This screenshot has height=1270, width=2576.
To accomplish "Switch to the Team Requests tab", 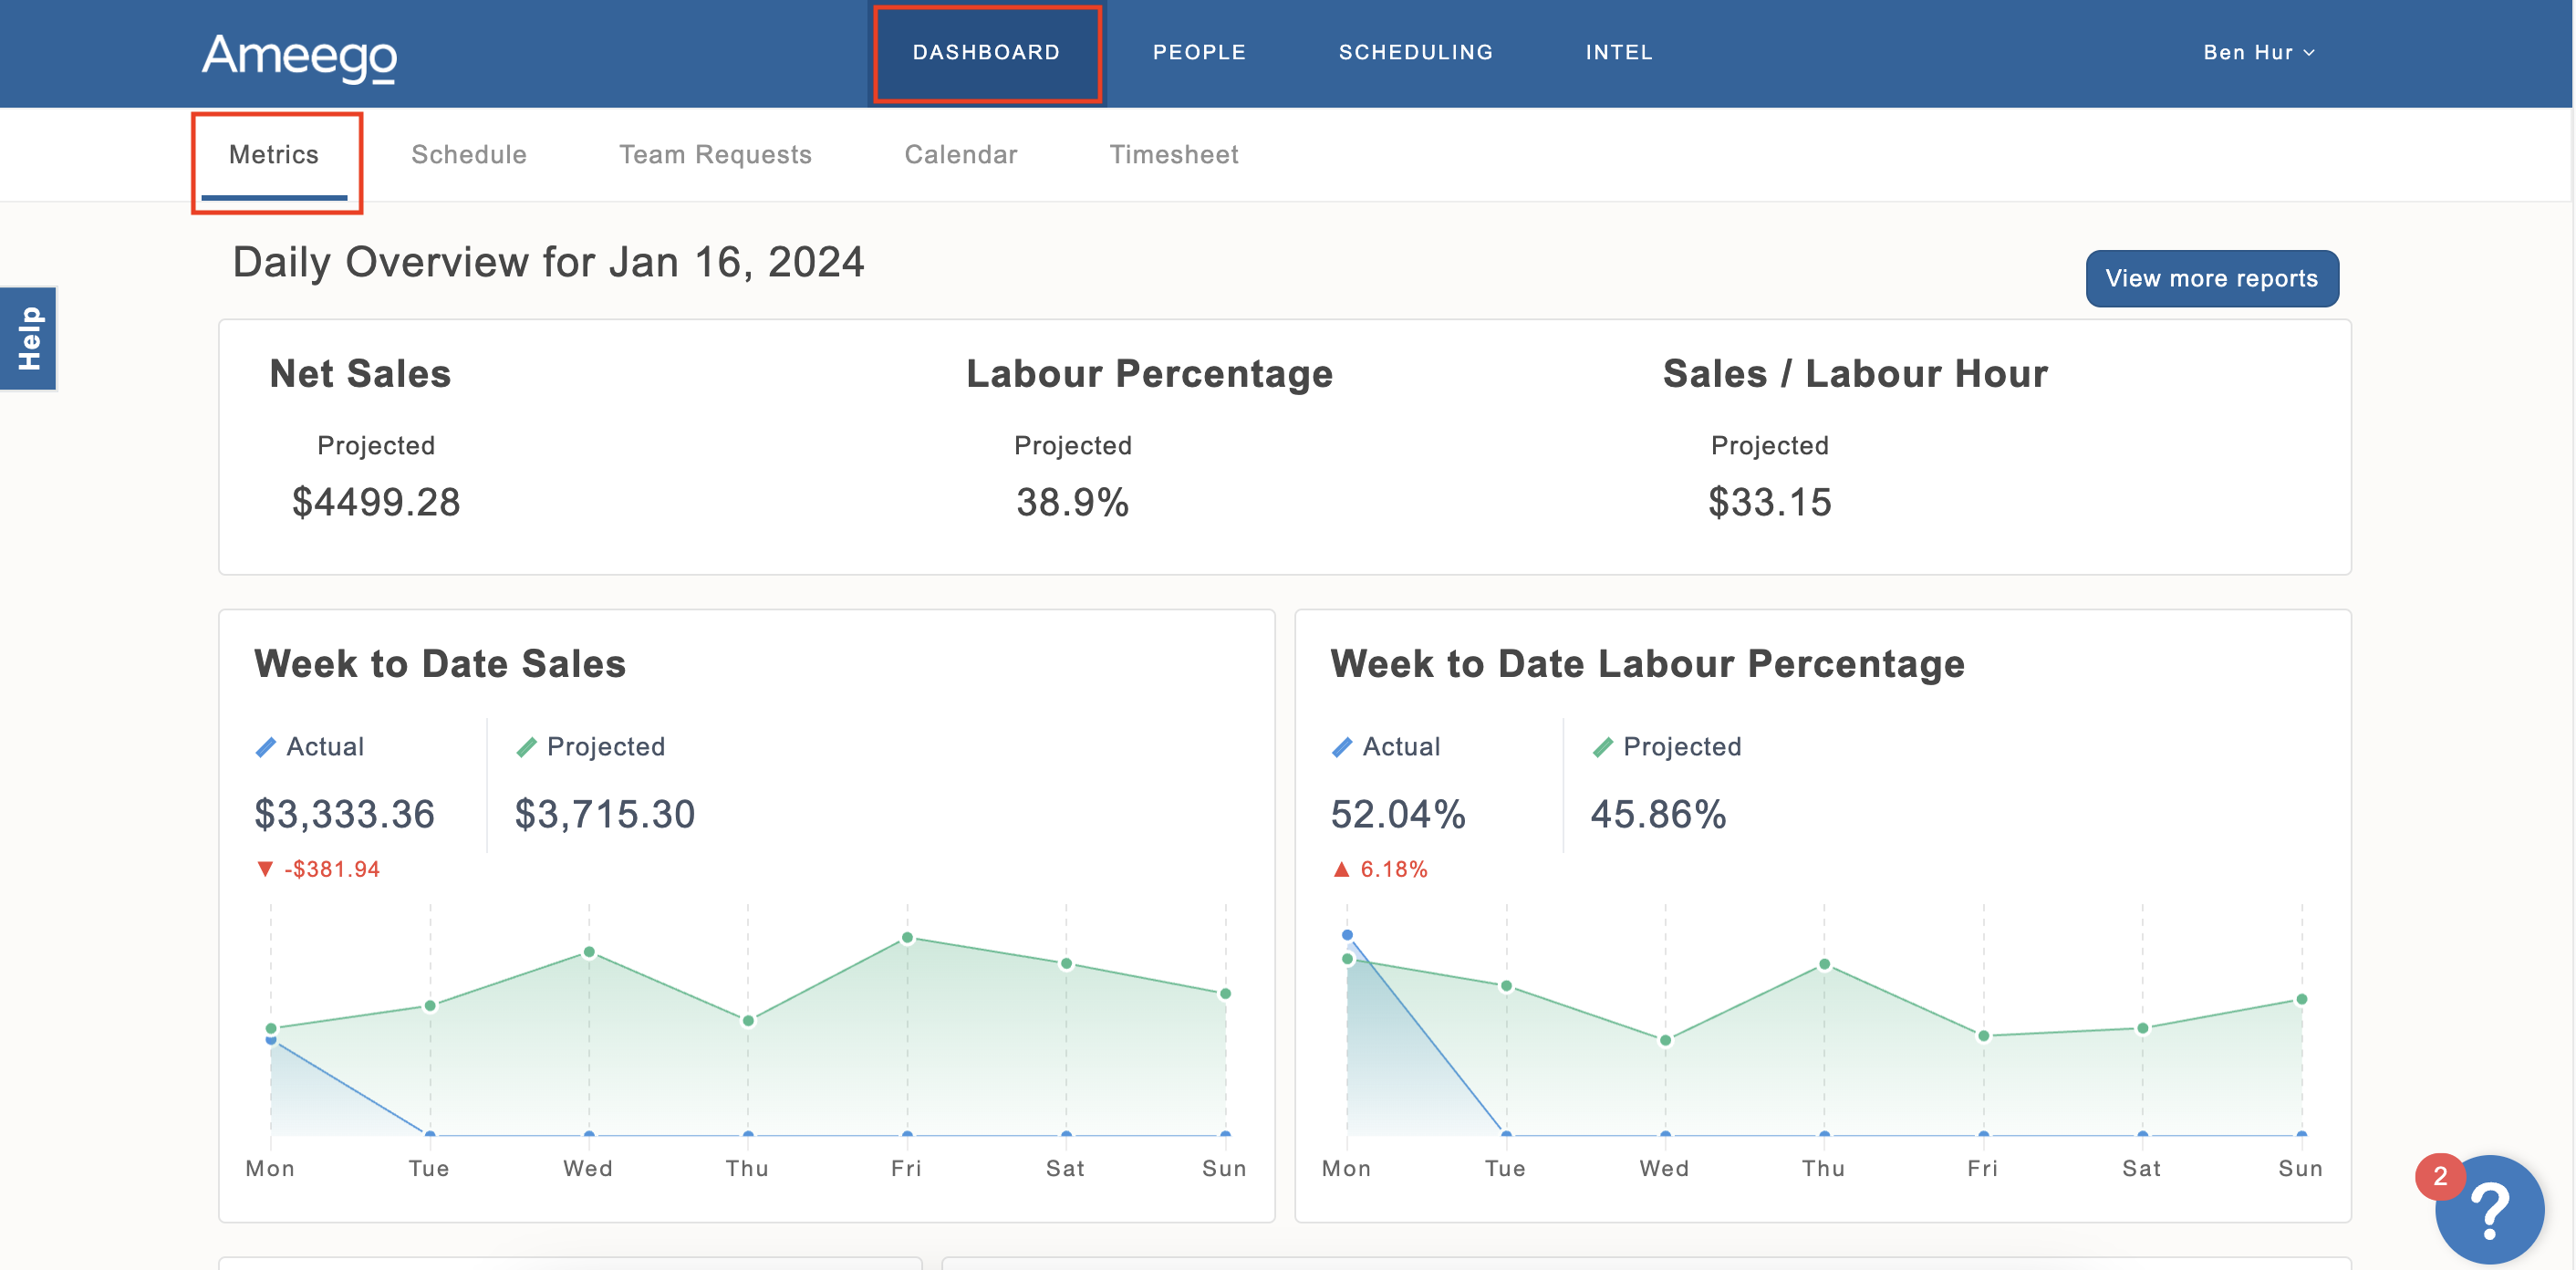I will [714, 154].
